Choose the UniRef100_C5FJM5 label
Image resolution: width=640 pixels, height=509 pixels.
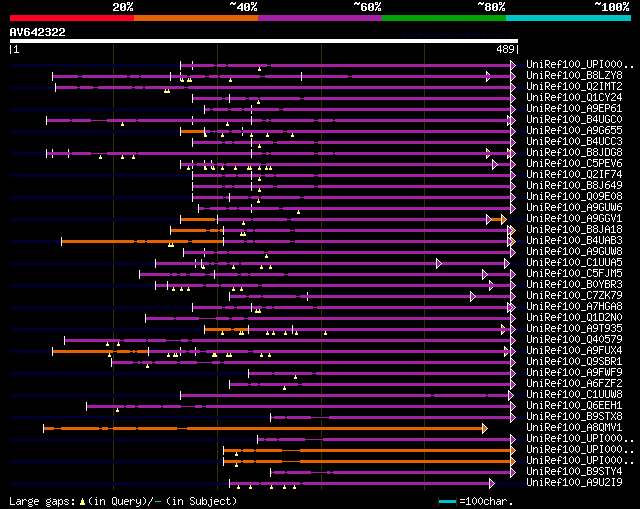coord(574,274)
